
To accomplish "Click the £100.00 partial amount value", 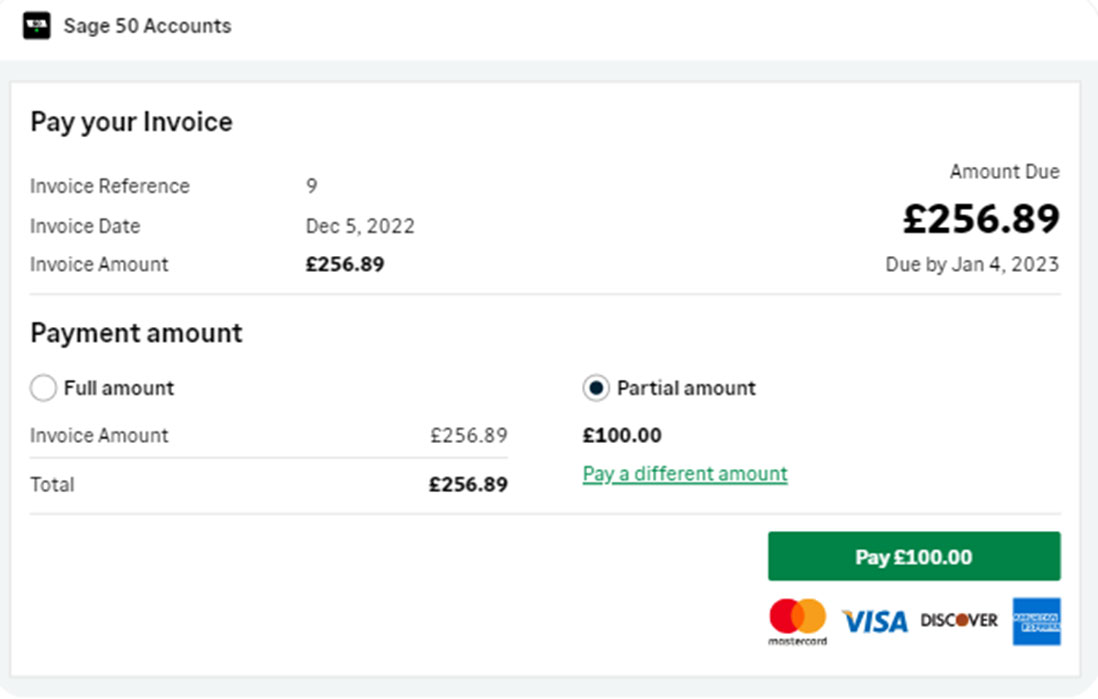I will click(622, 436).
